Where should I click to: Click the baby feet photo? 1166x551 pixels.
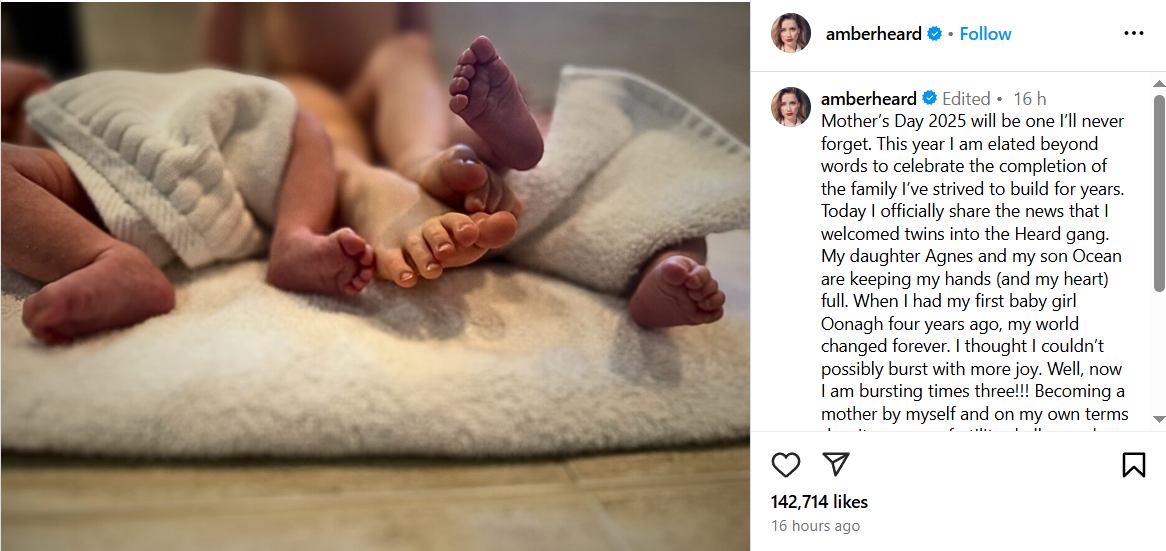click(x=375, y=275)
